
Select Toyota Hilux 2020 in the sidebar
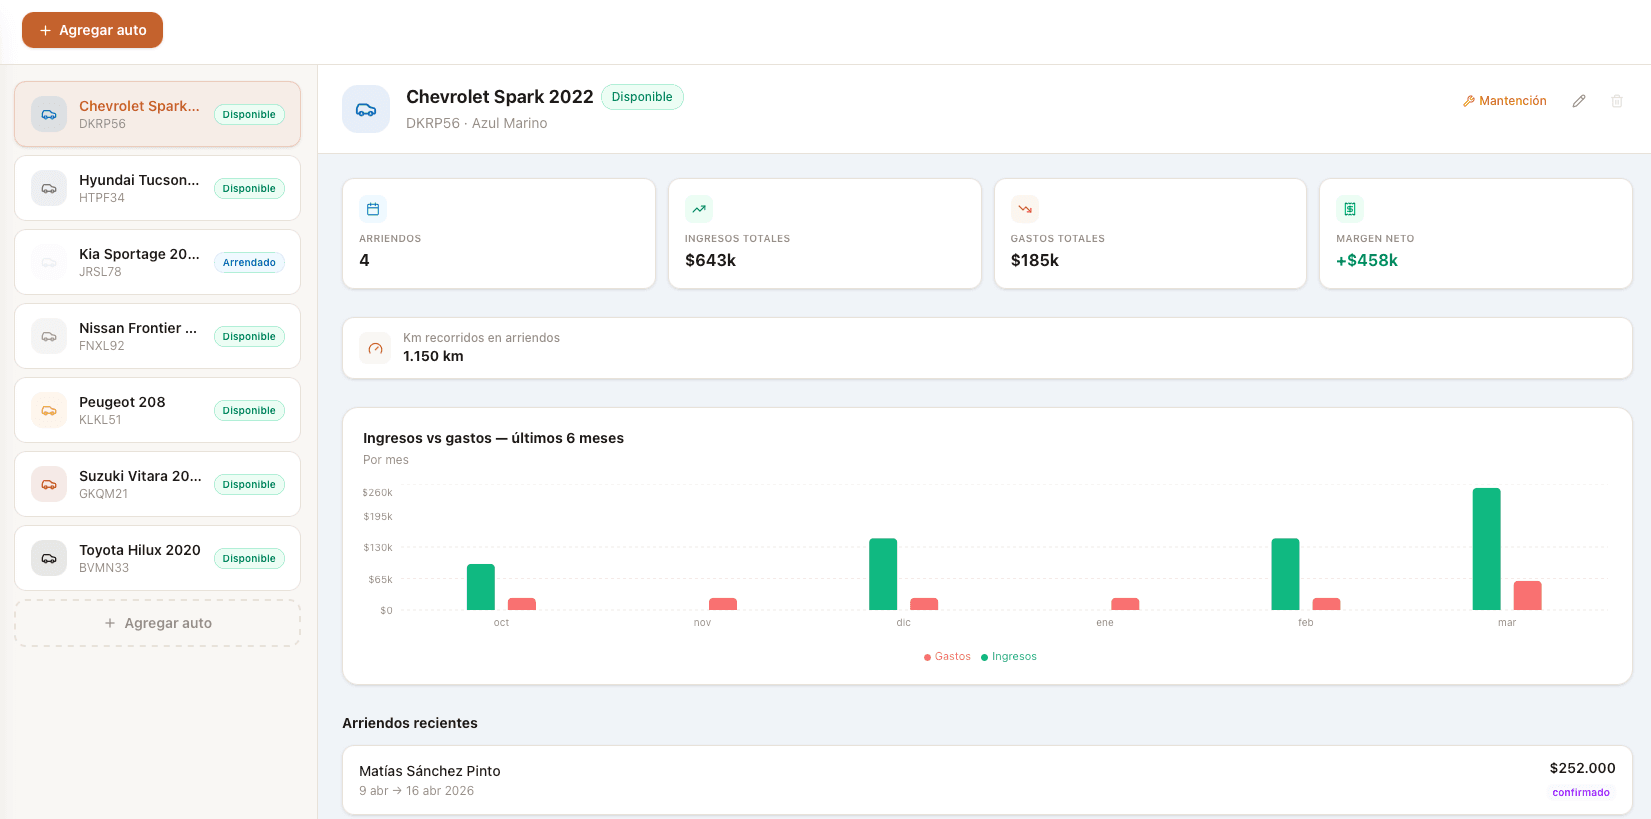pos(157,558)
